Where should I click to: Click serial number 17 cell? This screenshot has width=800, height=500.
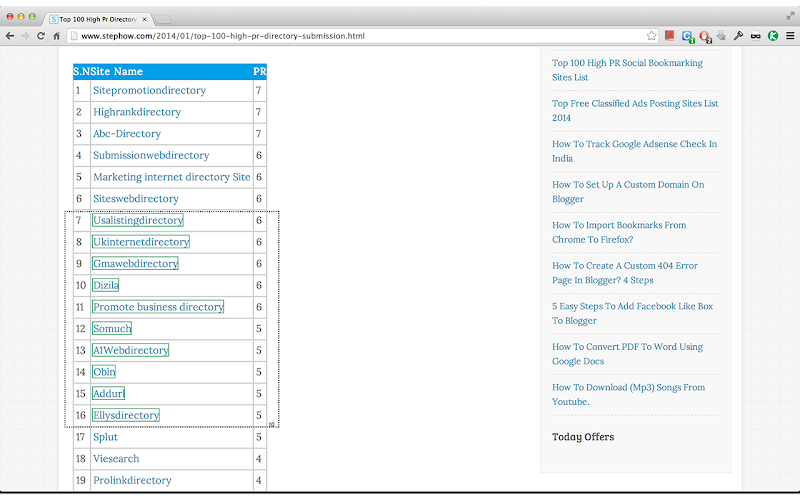(81, 437)
